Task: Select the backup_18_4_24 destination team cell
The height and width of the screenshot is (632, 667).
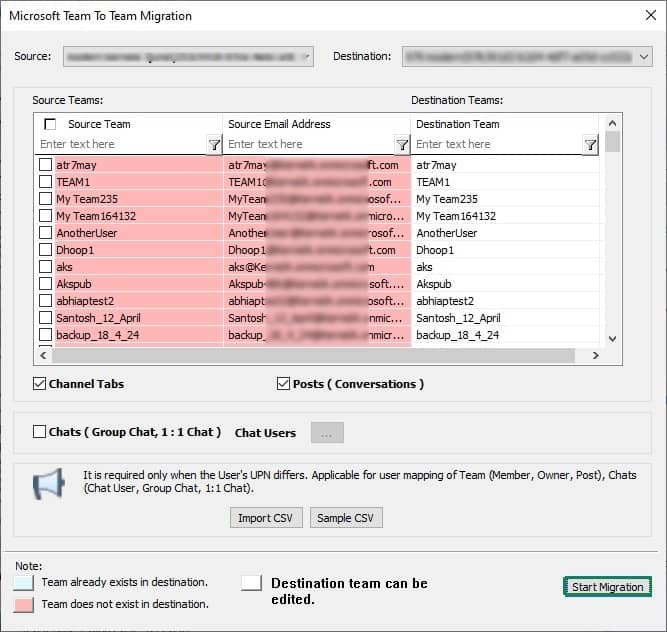Action: (505, 335)
